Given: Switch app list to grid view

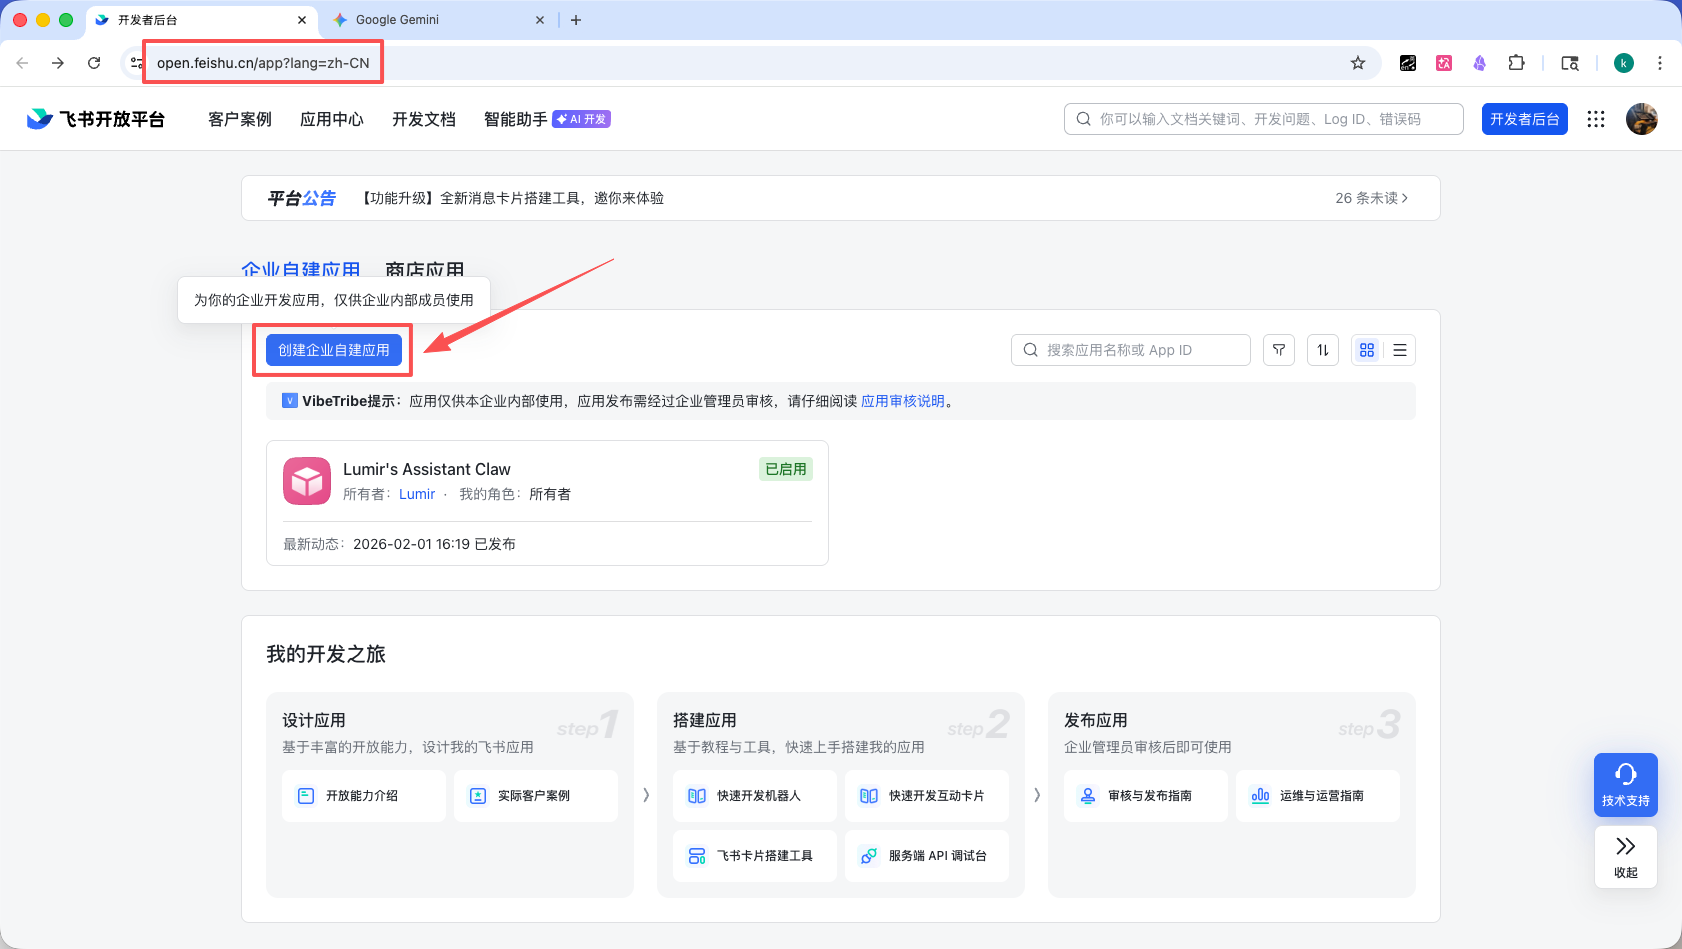Looking at the screenshot, I should point(1367,349).
